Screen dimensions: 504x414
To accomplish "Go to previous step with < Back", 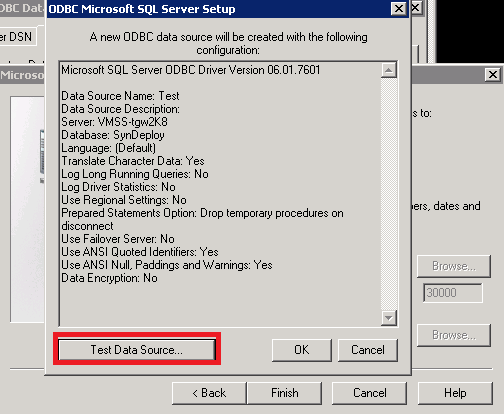I will [209, 393].
